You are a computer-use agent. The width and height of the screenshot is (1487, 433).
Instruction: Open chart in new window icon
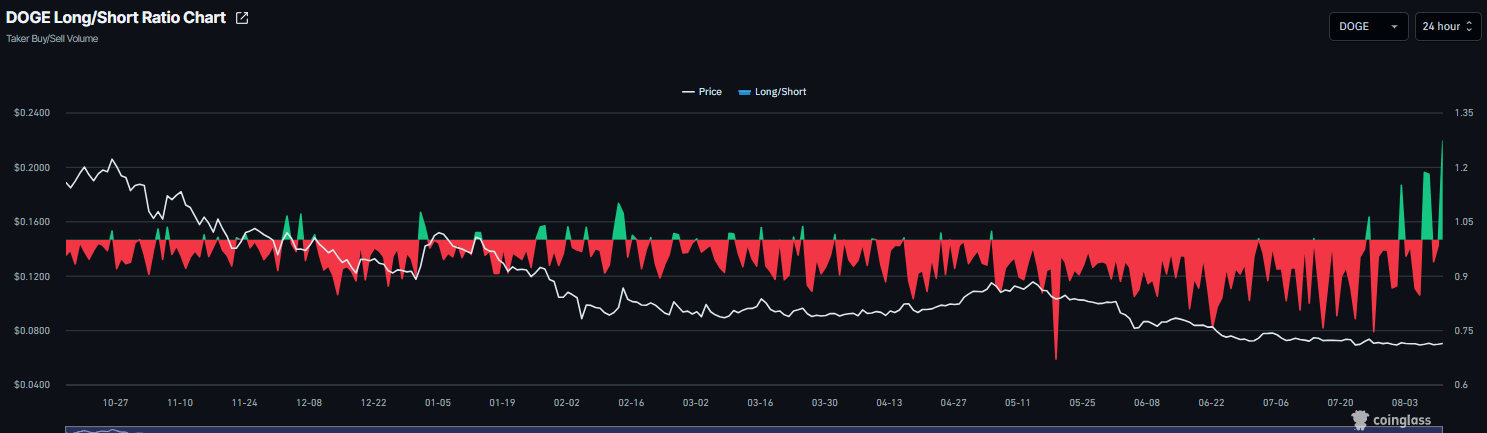[241, 18]
